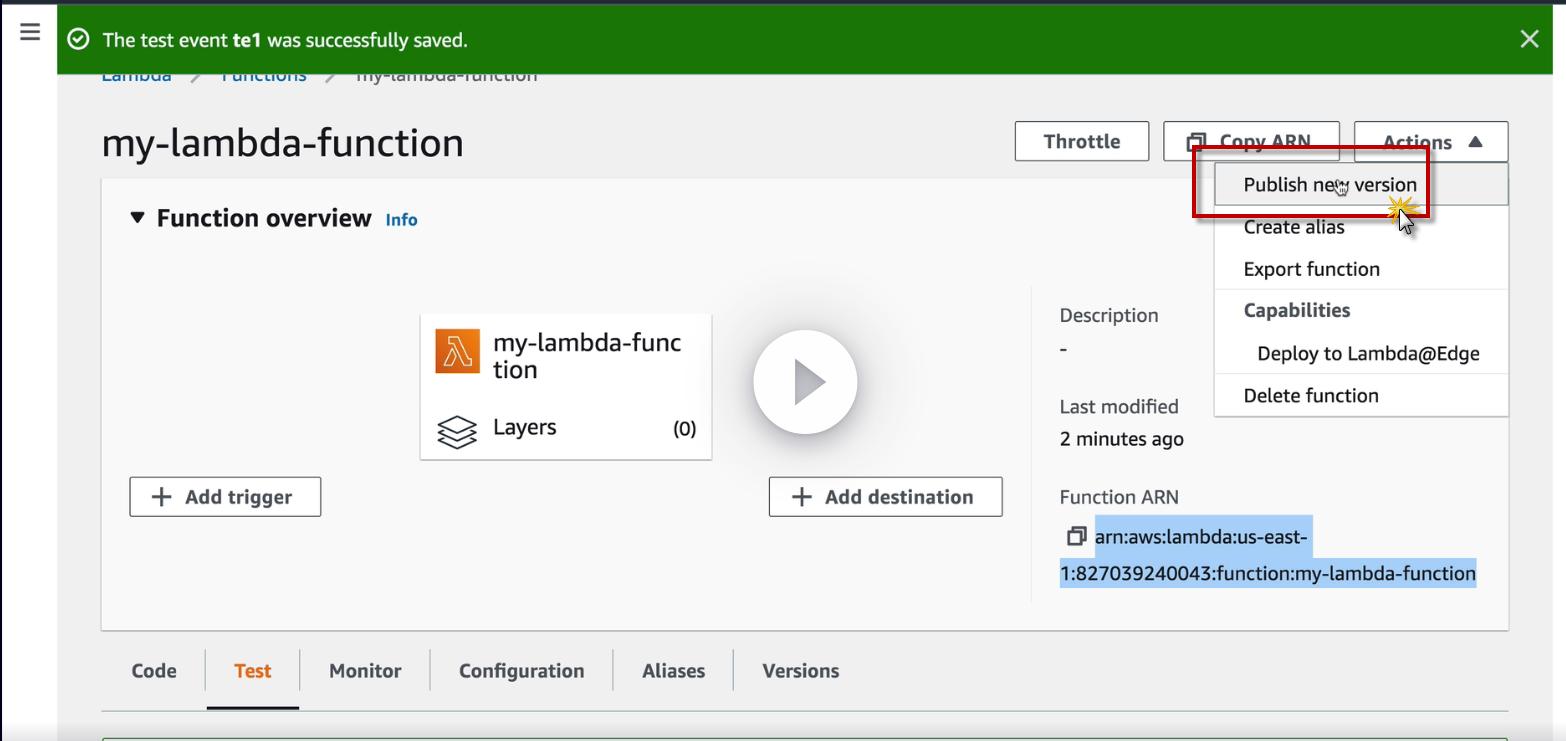Viewport: 1566px width, 741px height.
Task: Choose Create alias from Actions menu
Action: click(1361, 227)
